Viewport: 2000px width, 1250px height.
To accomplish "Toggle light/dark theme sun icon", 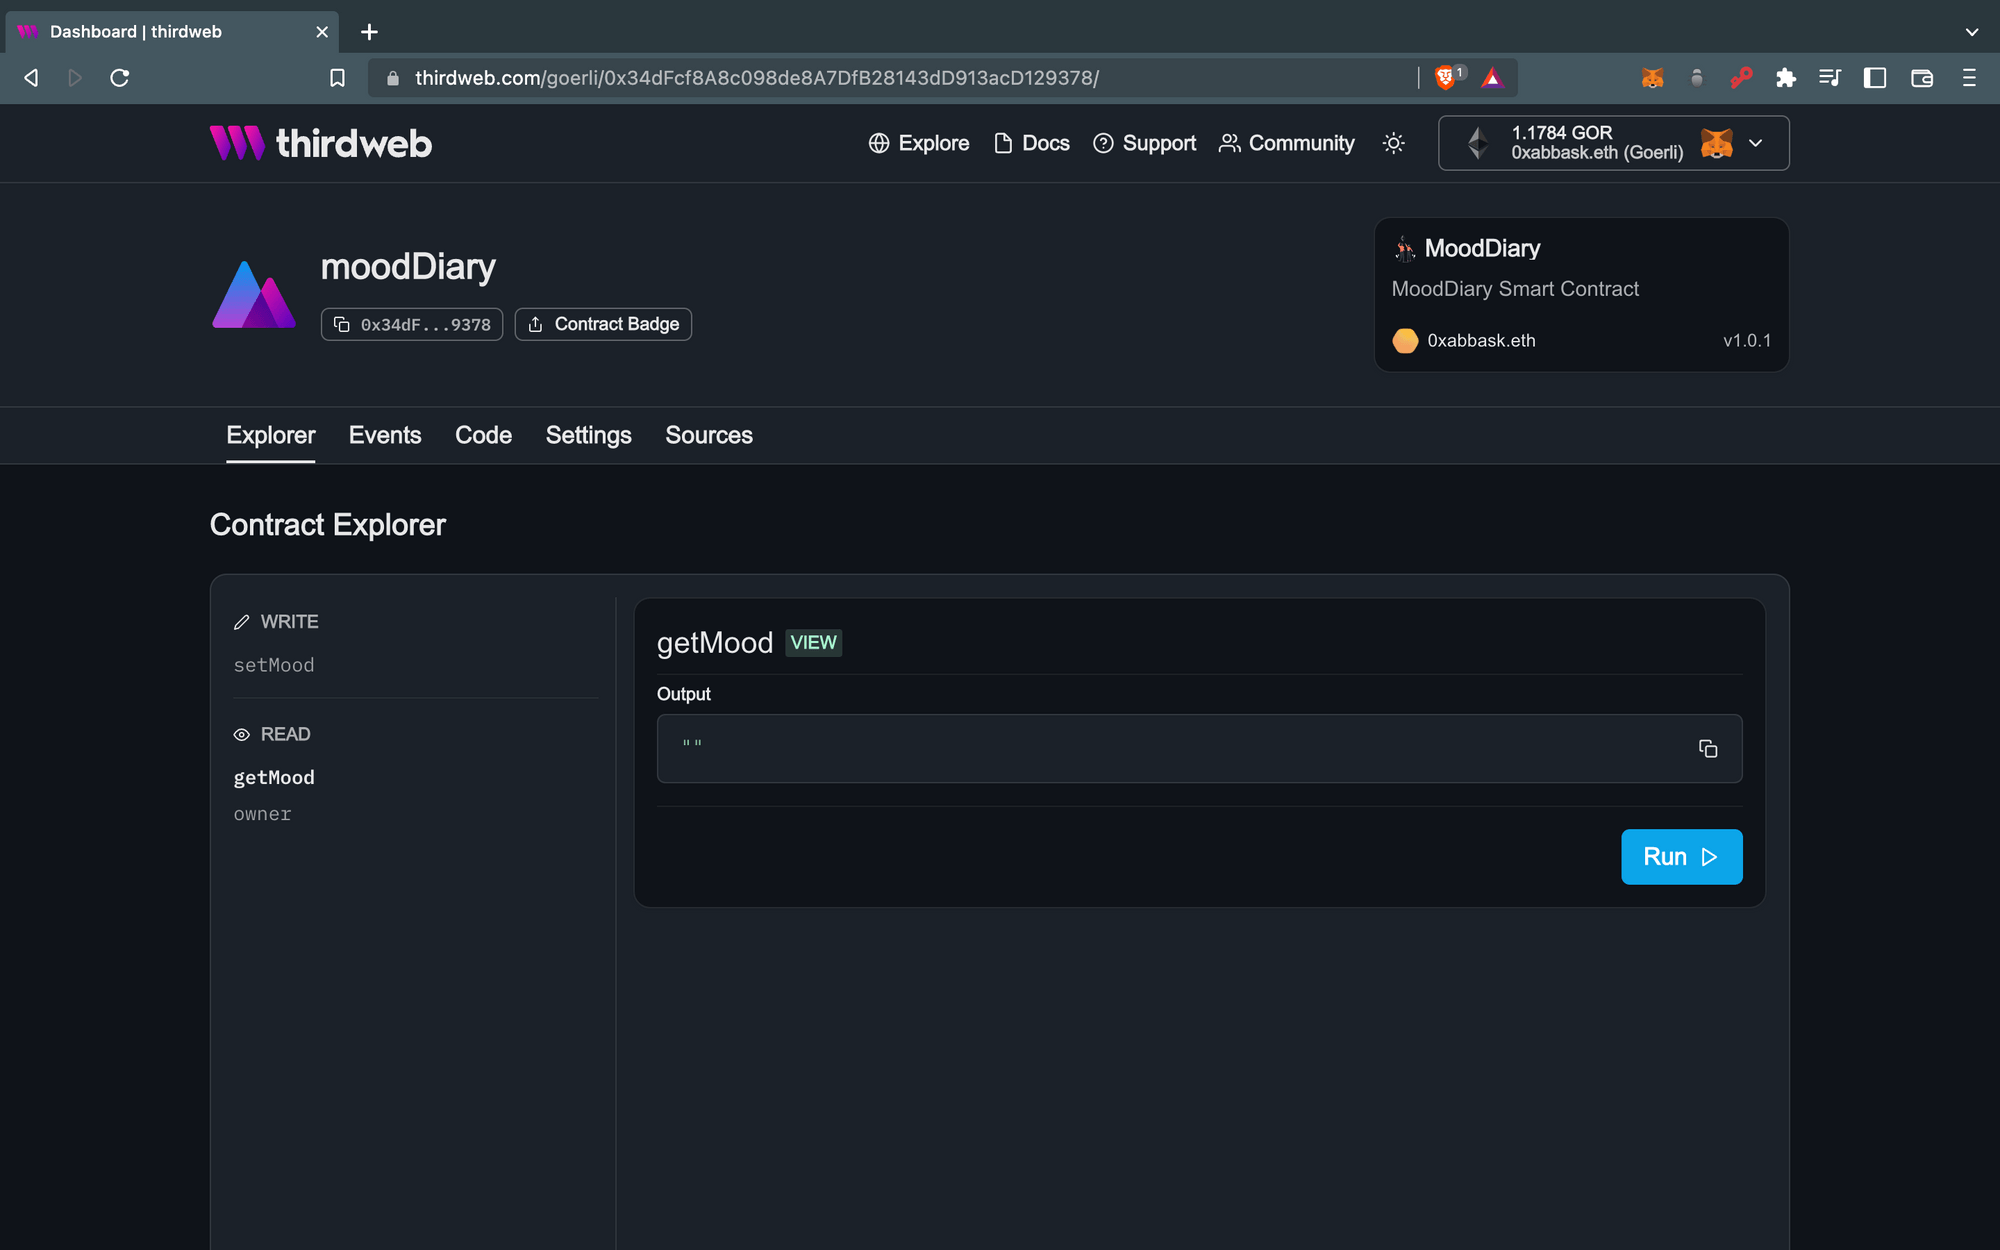I will (x=1393, y=143).
